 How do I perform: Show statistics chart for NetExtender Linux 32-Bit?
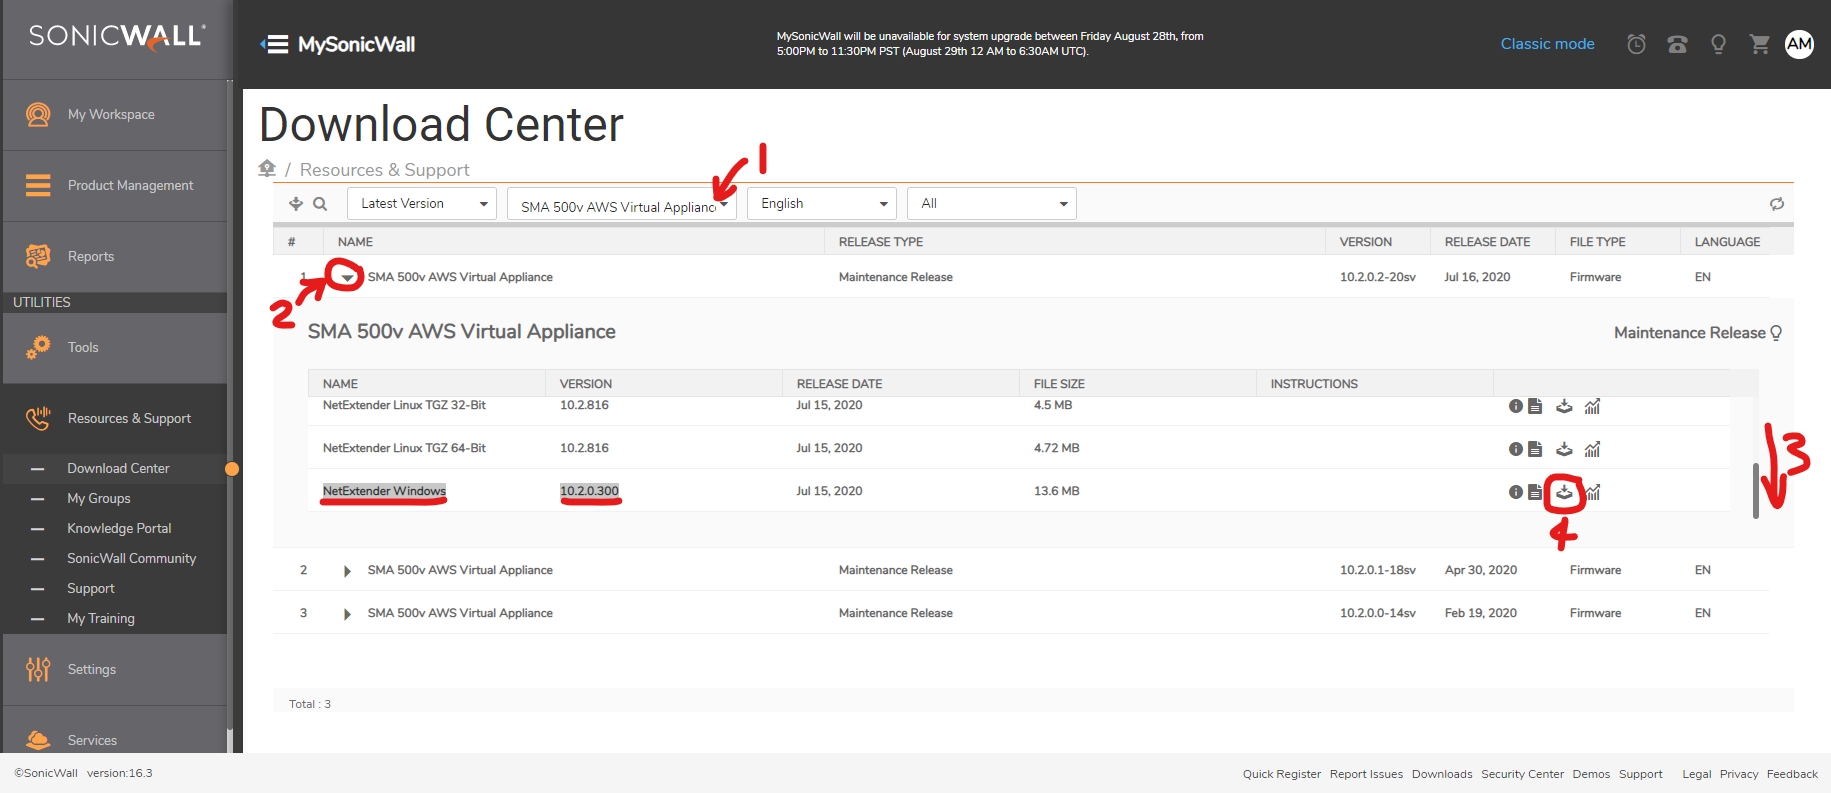point(1592,406)
